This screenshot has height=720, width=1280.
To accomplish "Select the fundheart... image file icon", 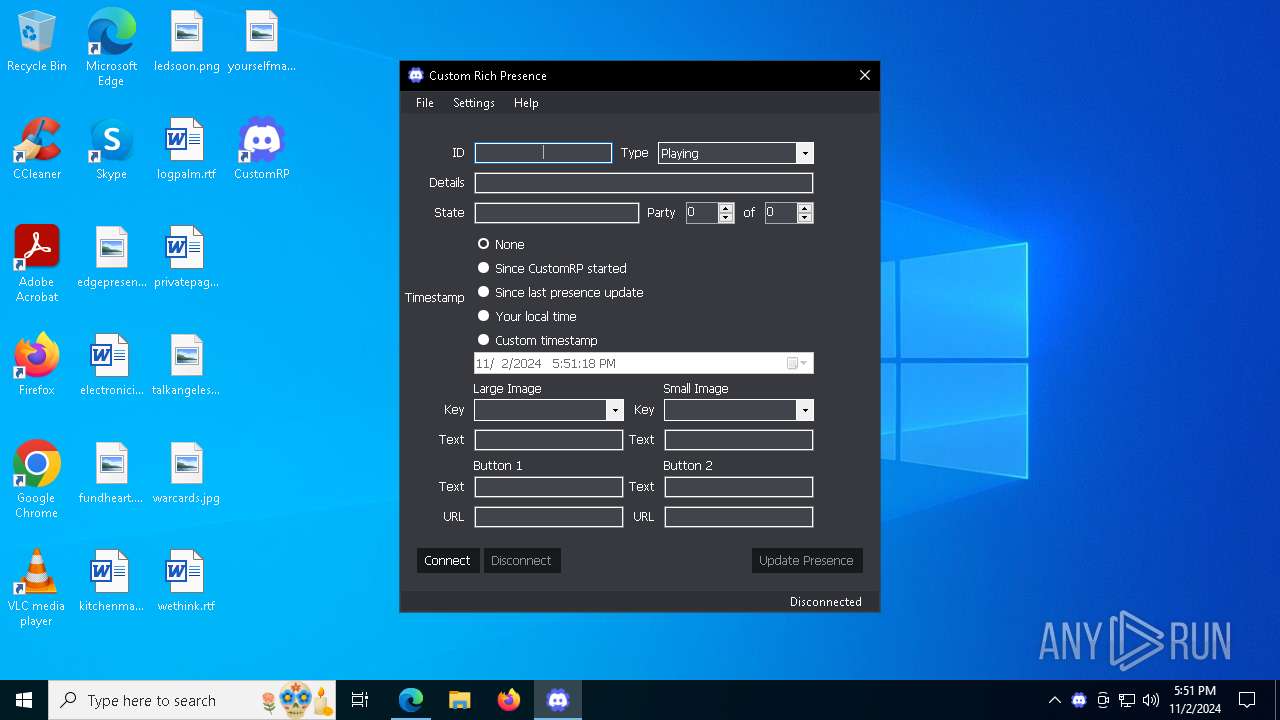I will pyautogui.click(x=111, y=474).
